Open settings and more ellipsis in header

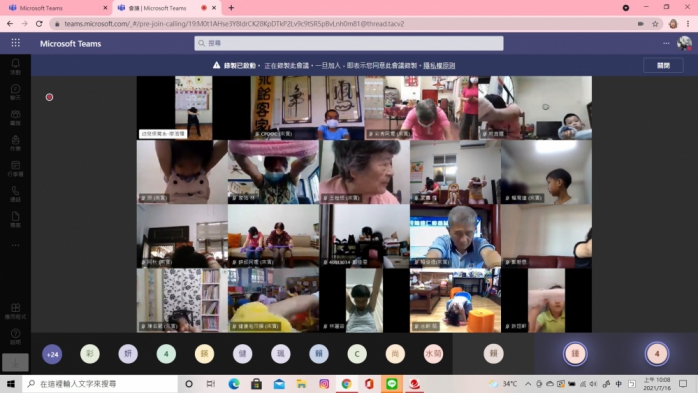(666, 43)
